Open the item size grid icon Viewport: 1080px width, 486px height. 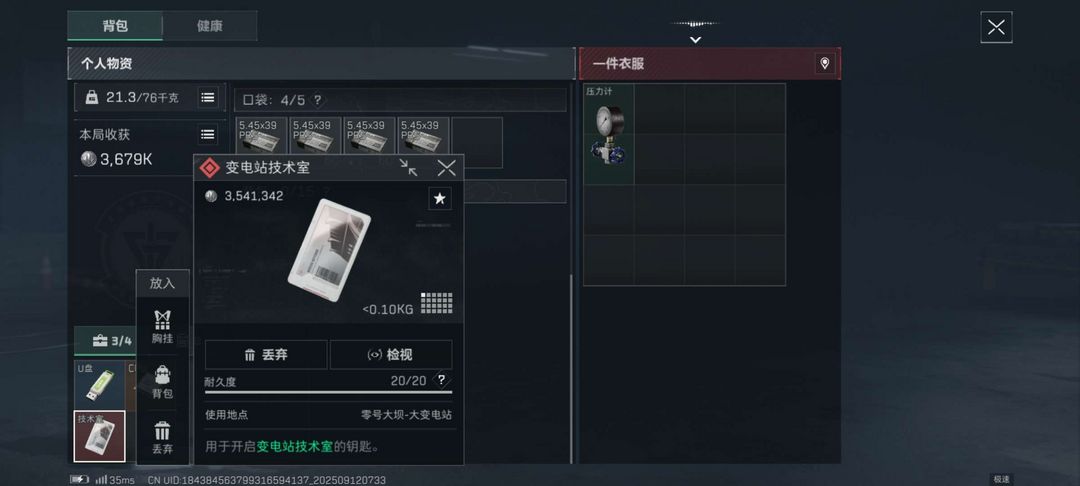(x=437, y=303)
